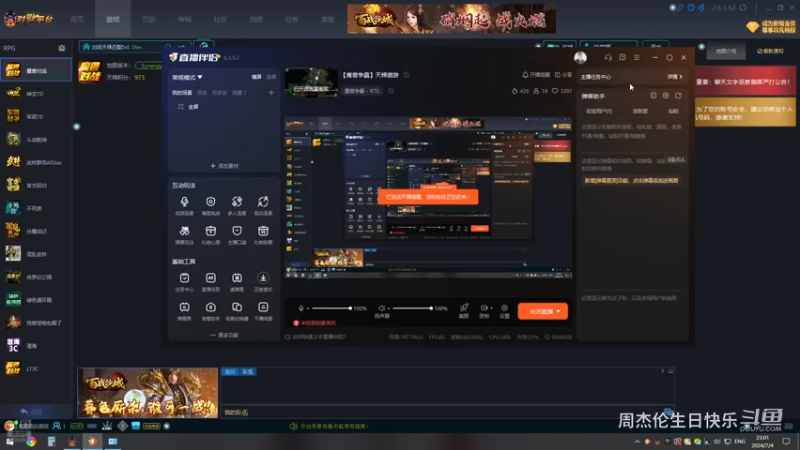Edit the stream title 天梯邀游 pencil icon
The height and width of the screenshot is (450, 800).
click(407, 75)
